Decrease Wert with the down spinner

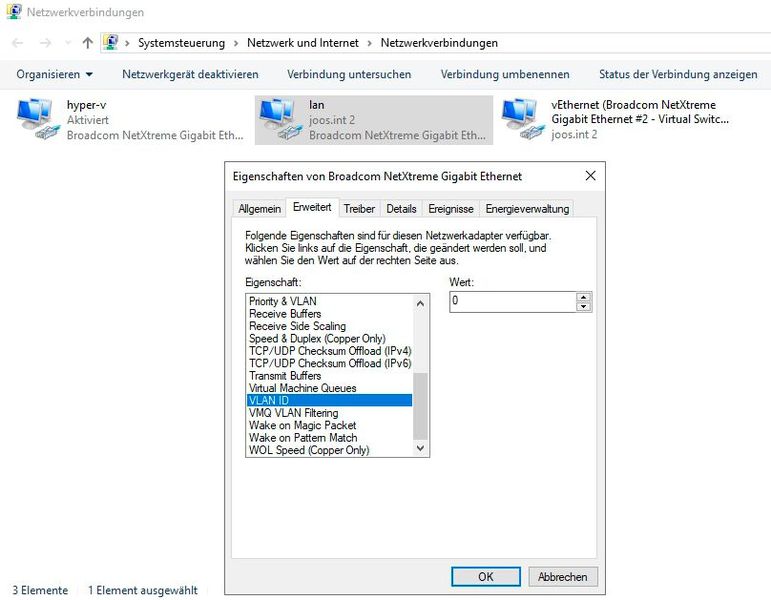(x=584, y=307)
